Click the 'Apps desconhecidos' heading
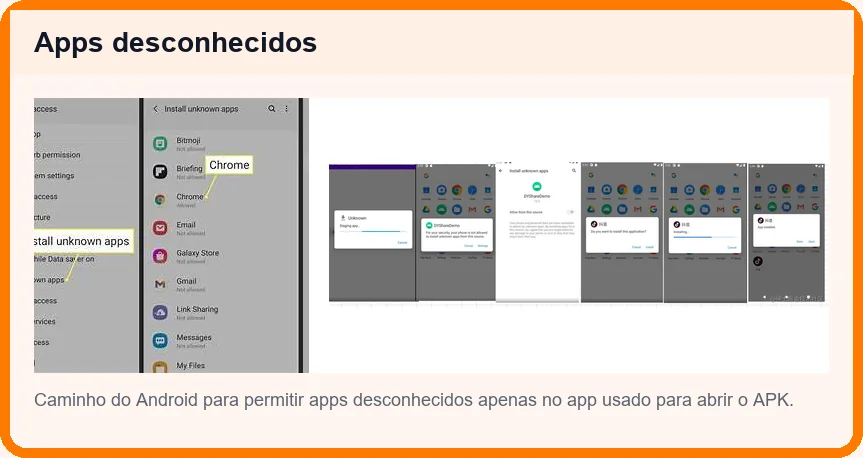Screen dimensions: 863x458 [x=176, y=42]
